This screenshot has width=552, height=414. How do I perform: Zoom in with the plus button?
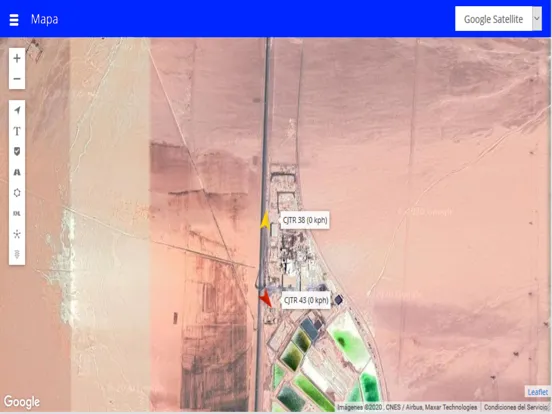click(17, 58)
